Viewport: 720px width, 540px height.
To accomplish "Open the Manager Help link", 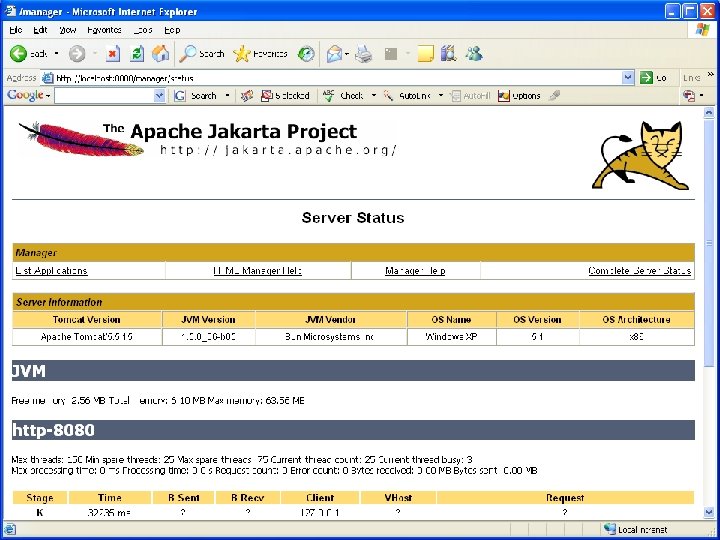I will point(415,270).
